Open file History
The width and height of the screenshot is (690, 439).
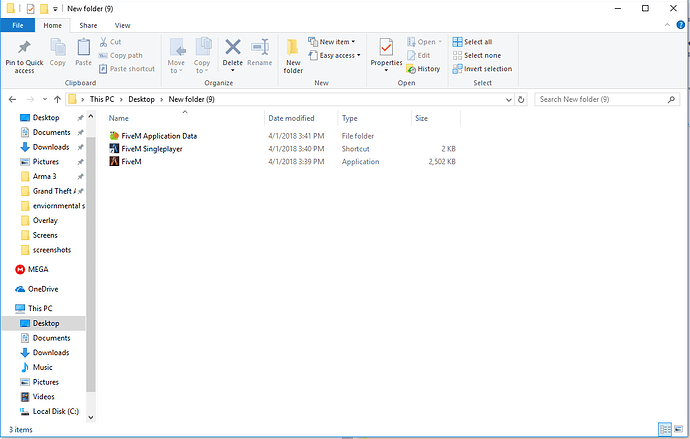click(x=423, y=69)
